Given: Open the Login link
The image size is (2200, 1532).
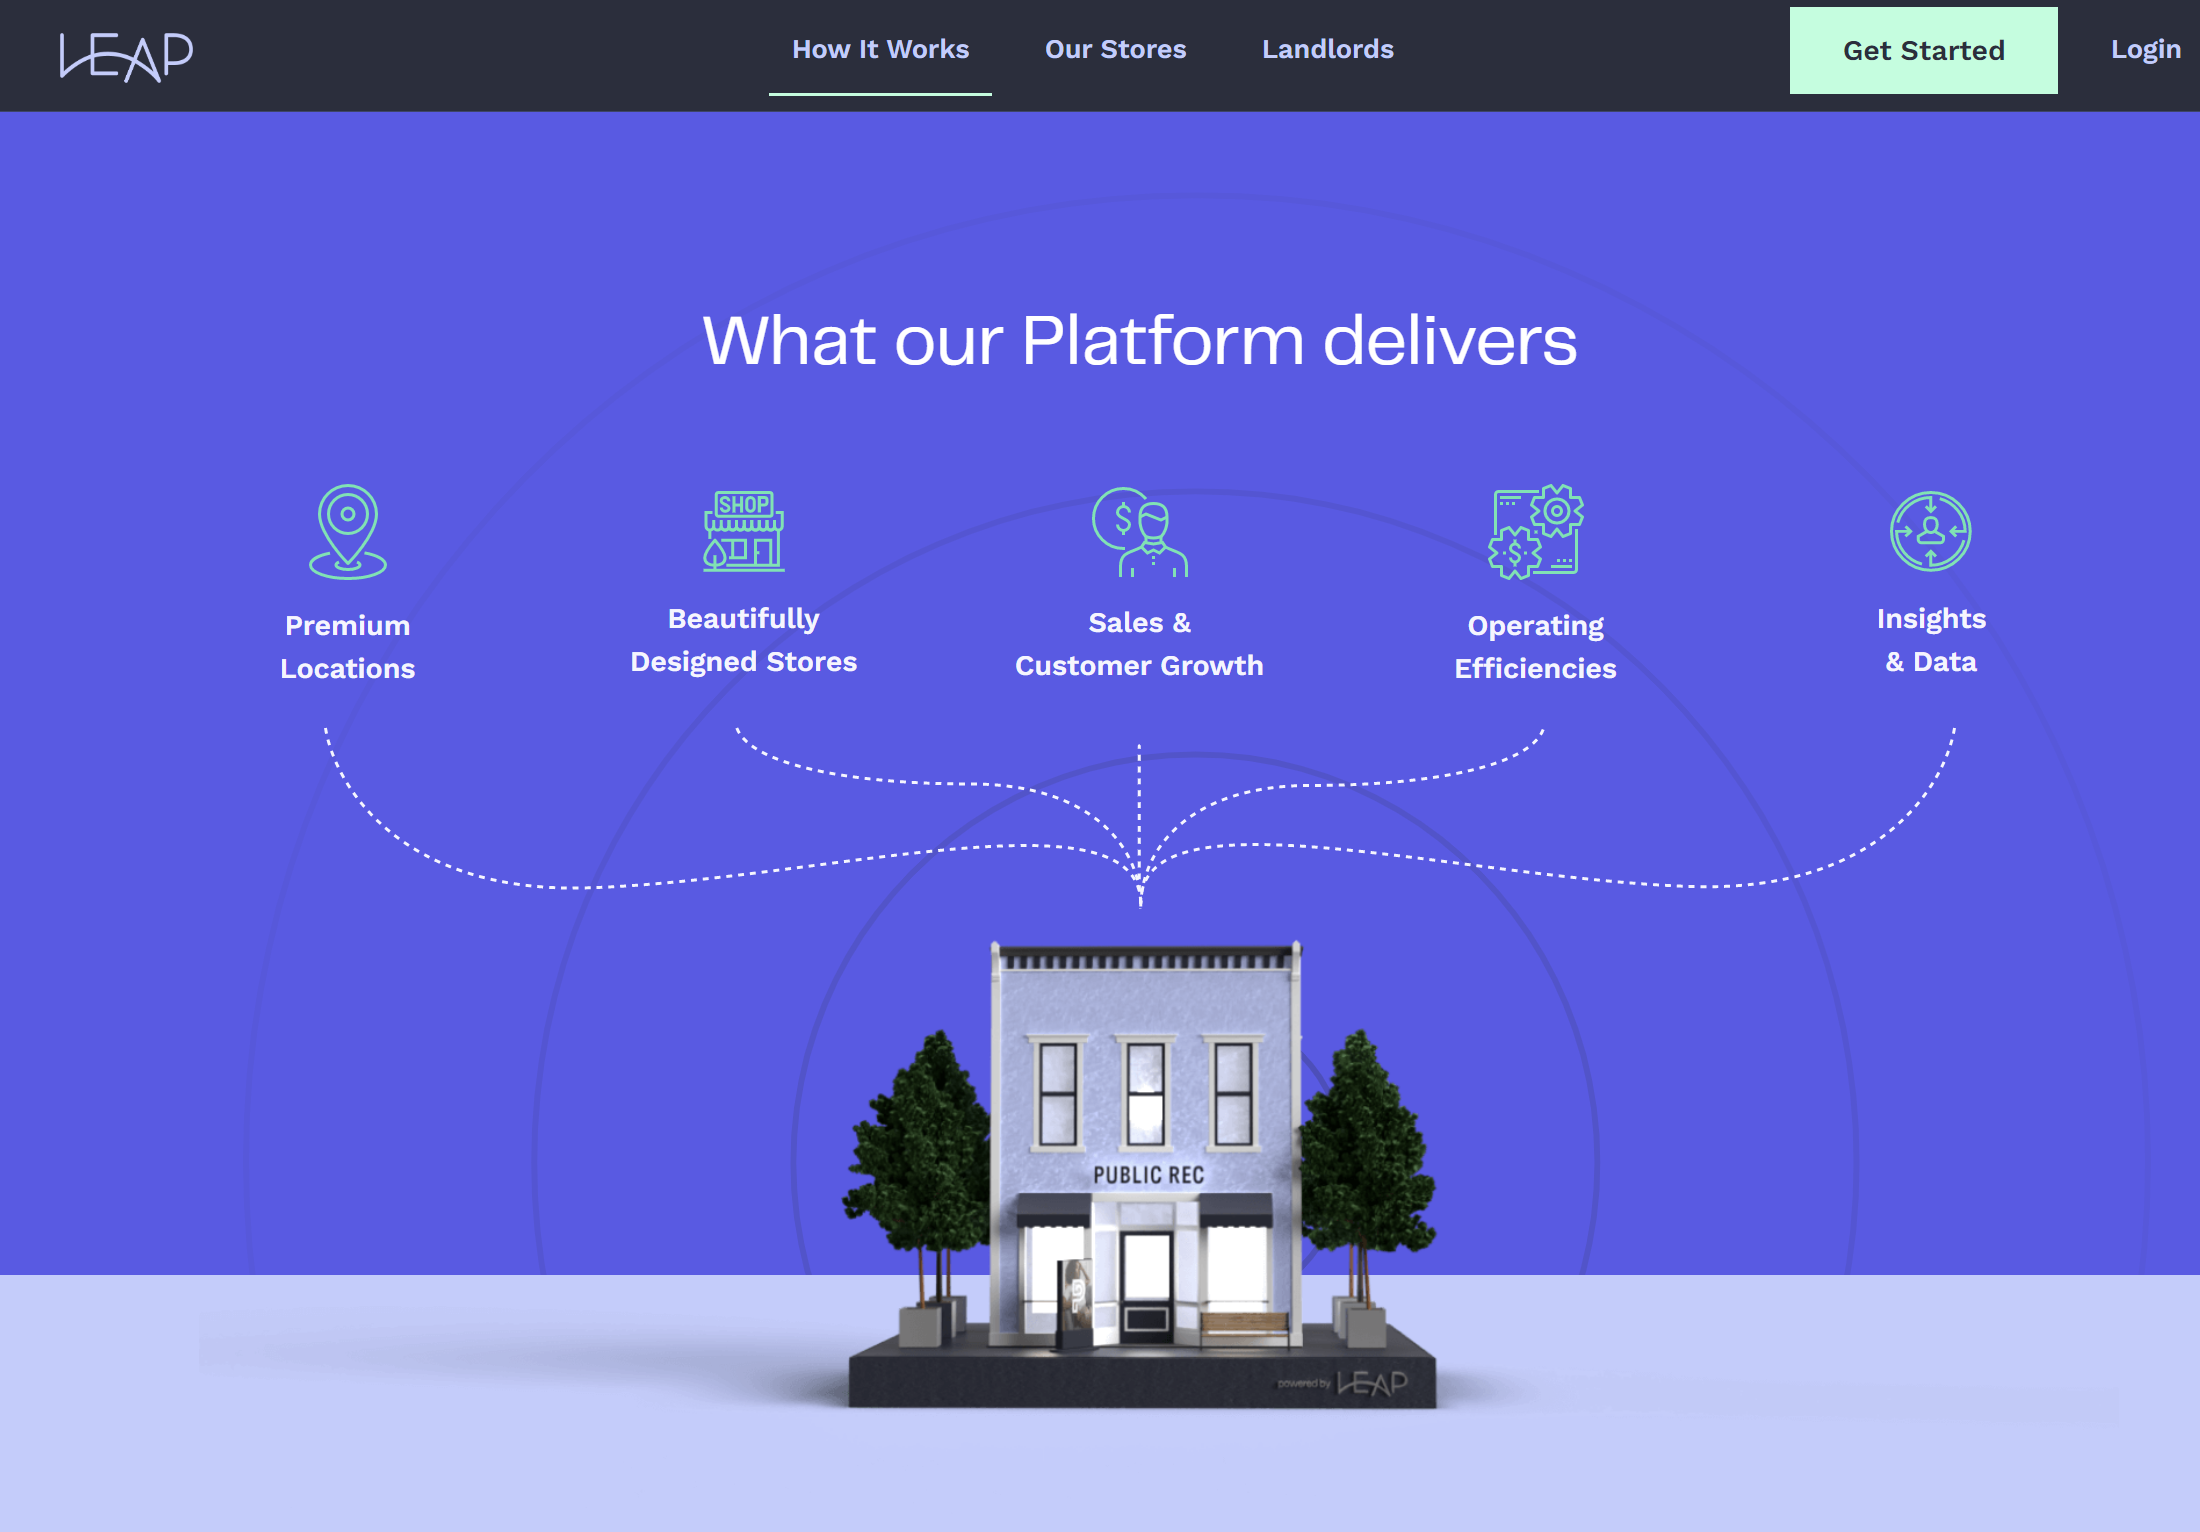Looking at the screenshot, I should pyautogui.click(x=2145, y=50).
